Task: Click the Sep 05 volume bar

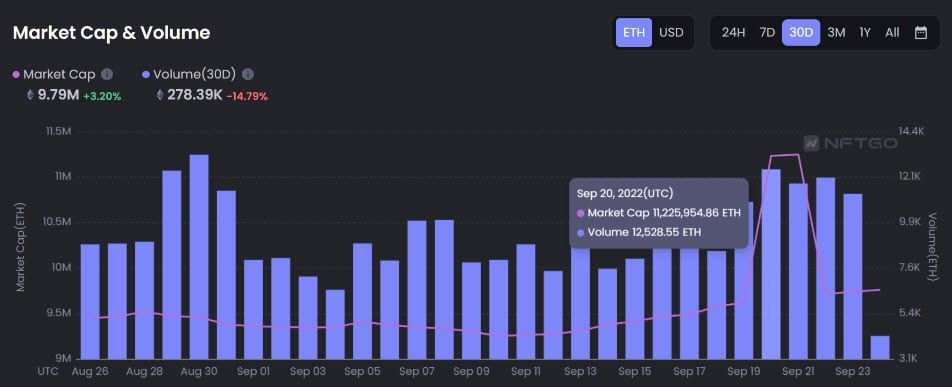Action: pyautogui.click(x=362, y=301)
